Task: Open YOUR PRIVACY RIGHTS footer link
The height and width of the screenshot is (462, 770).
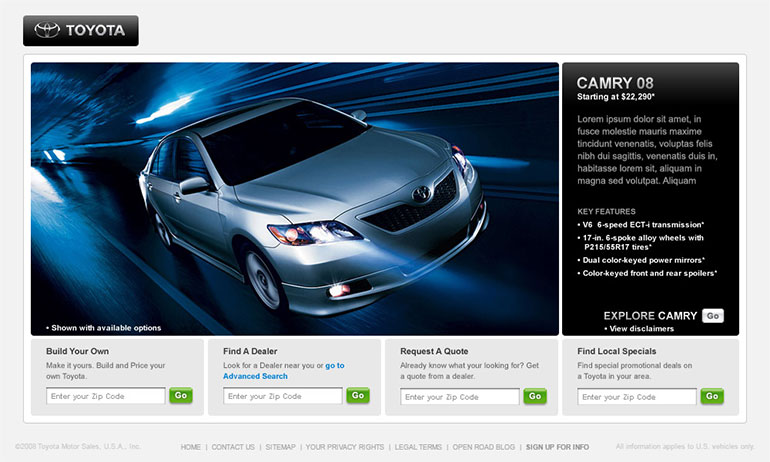Action: tap(345, 447)
